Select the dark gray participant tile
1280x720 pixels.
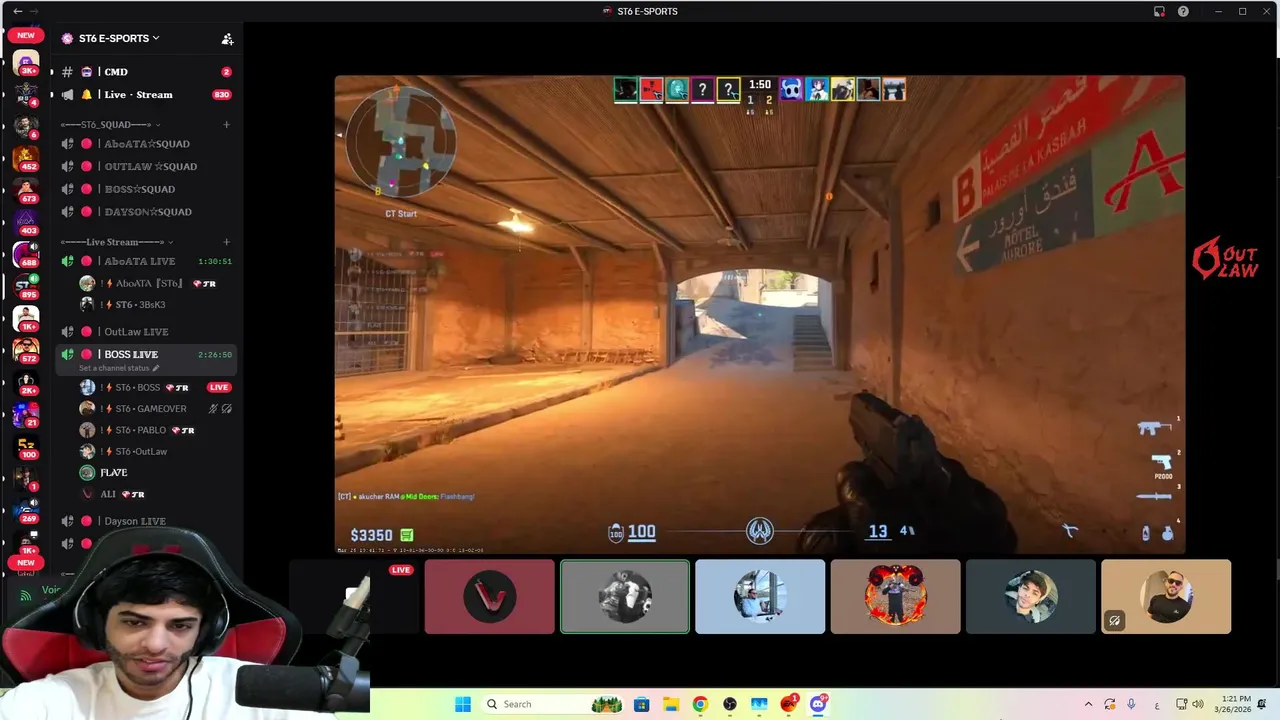(x=1031, y=596)
